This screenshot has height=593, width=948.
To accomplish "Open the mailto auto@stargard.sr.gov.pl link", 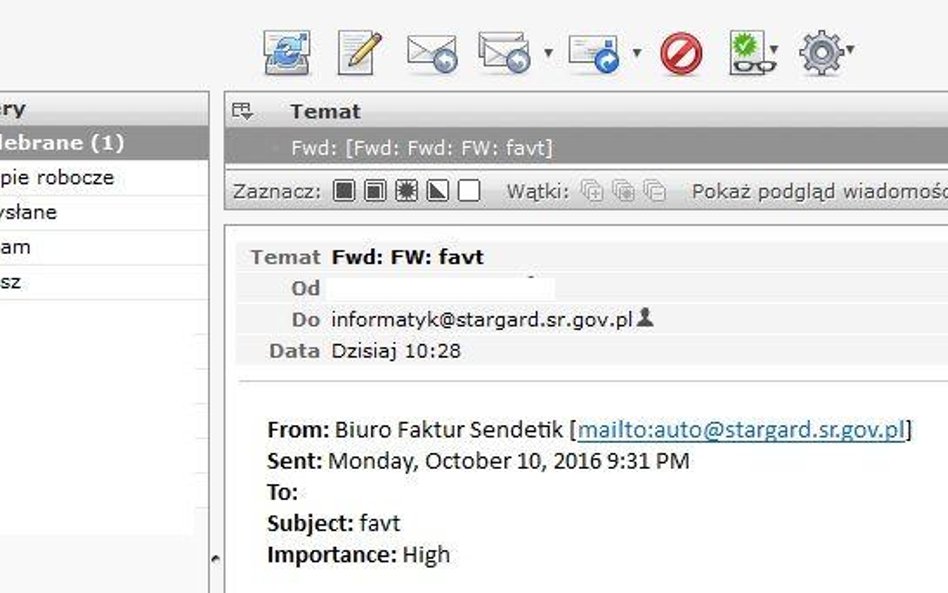I will point(741,430).
